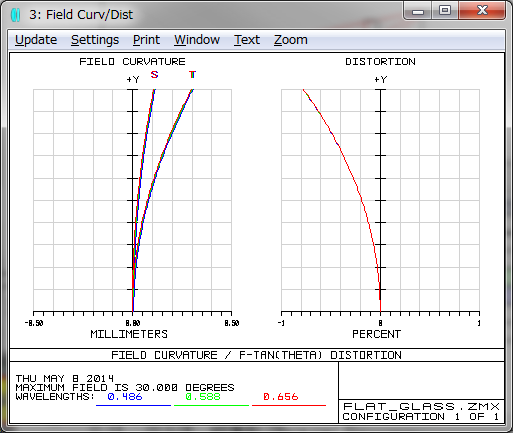
Task: Open the Print menu
Action: click(146, 40)
